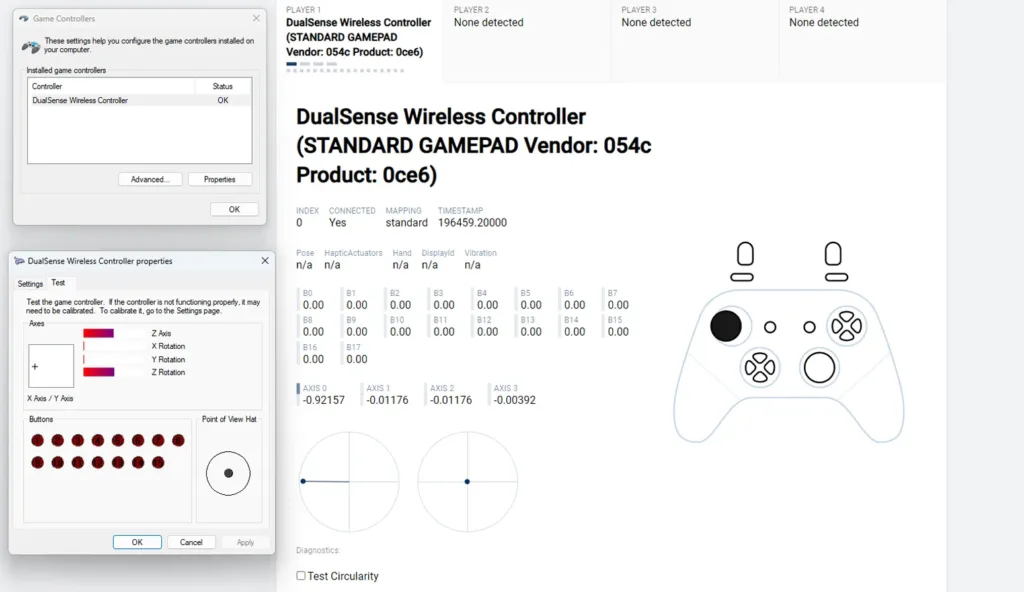Click button indicator 1 in the Buttons panel

tap(37, 440)
